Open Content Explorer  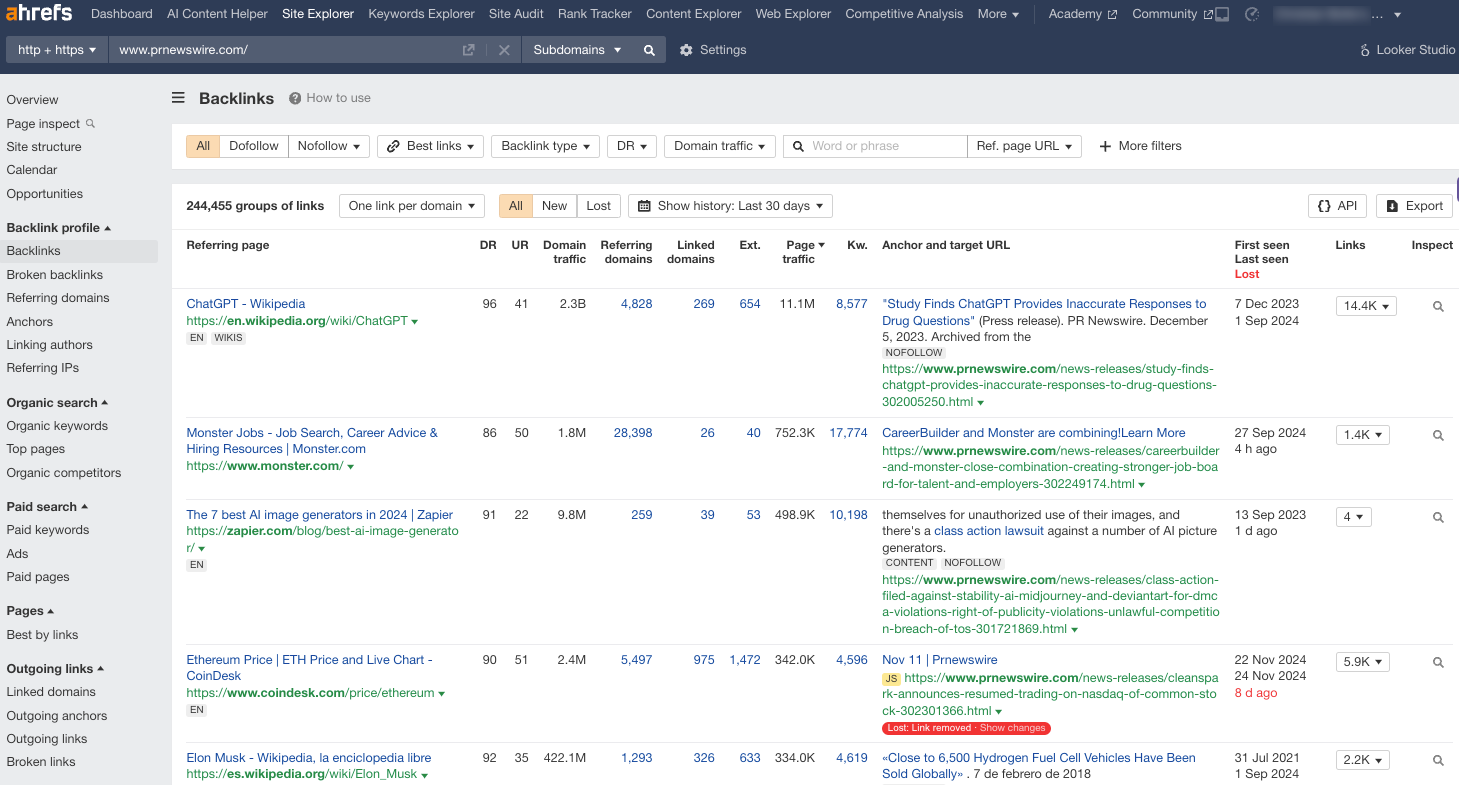coord(694,14)
